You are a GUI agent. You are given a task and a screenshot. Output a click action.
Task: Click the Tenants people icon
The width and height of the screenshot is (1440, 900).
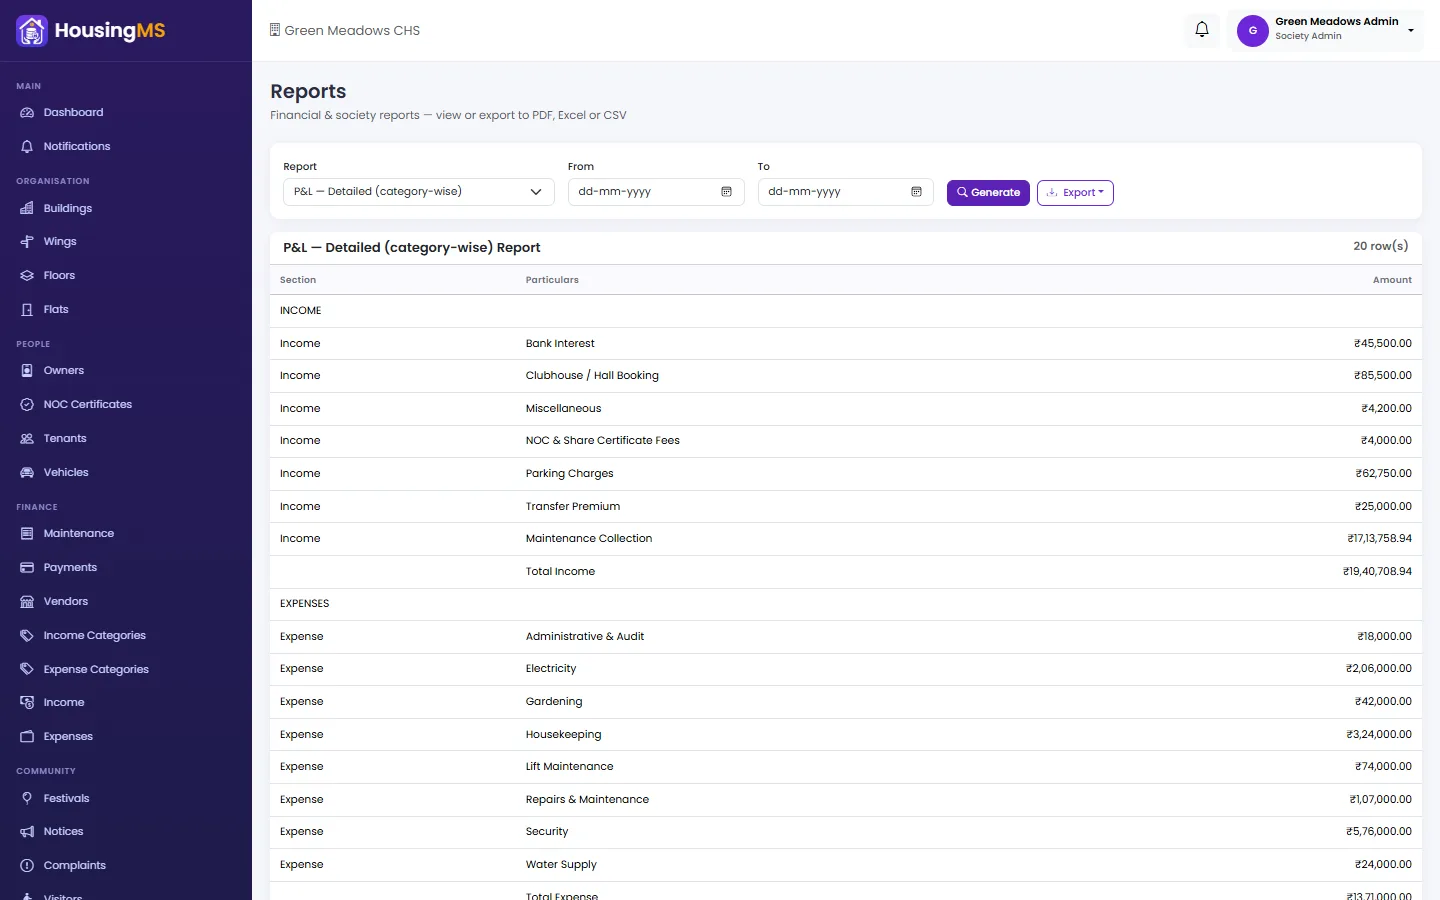[x=27, y=439]
